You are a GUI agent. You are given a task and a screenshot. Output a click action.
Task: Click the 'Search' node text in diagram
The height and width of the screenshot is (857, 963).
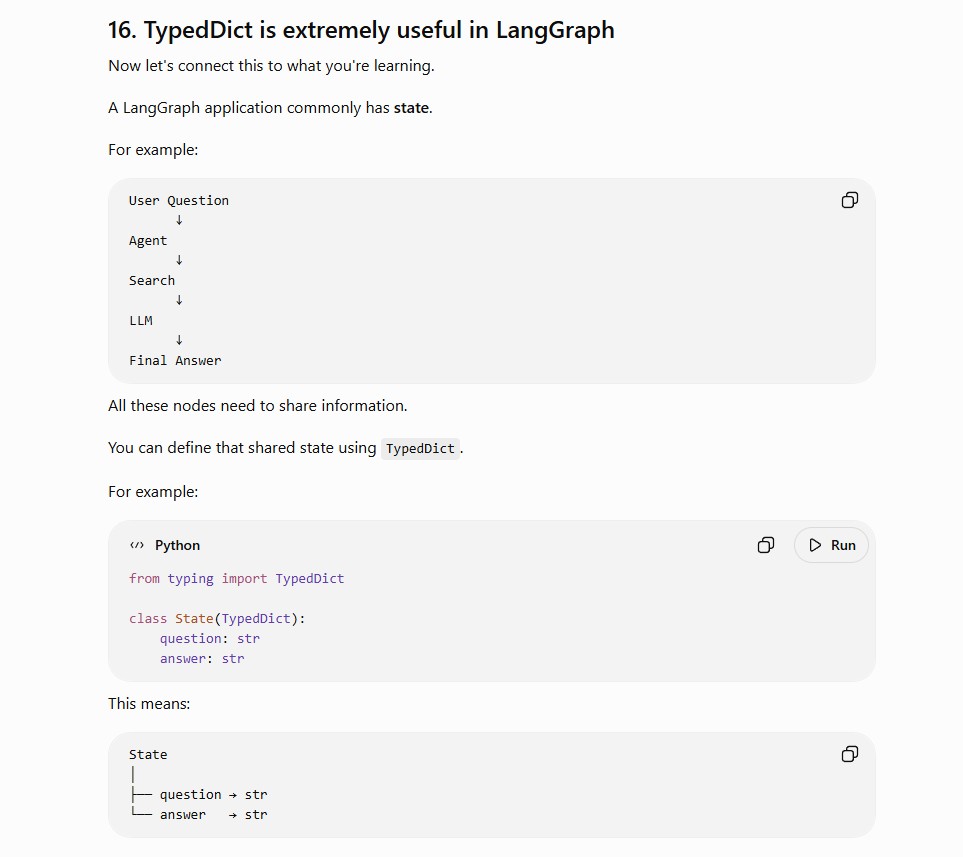click(152, 281)
